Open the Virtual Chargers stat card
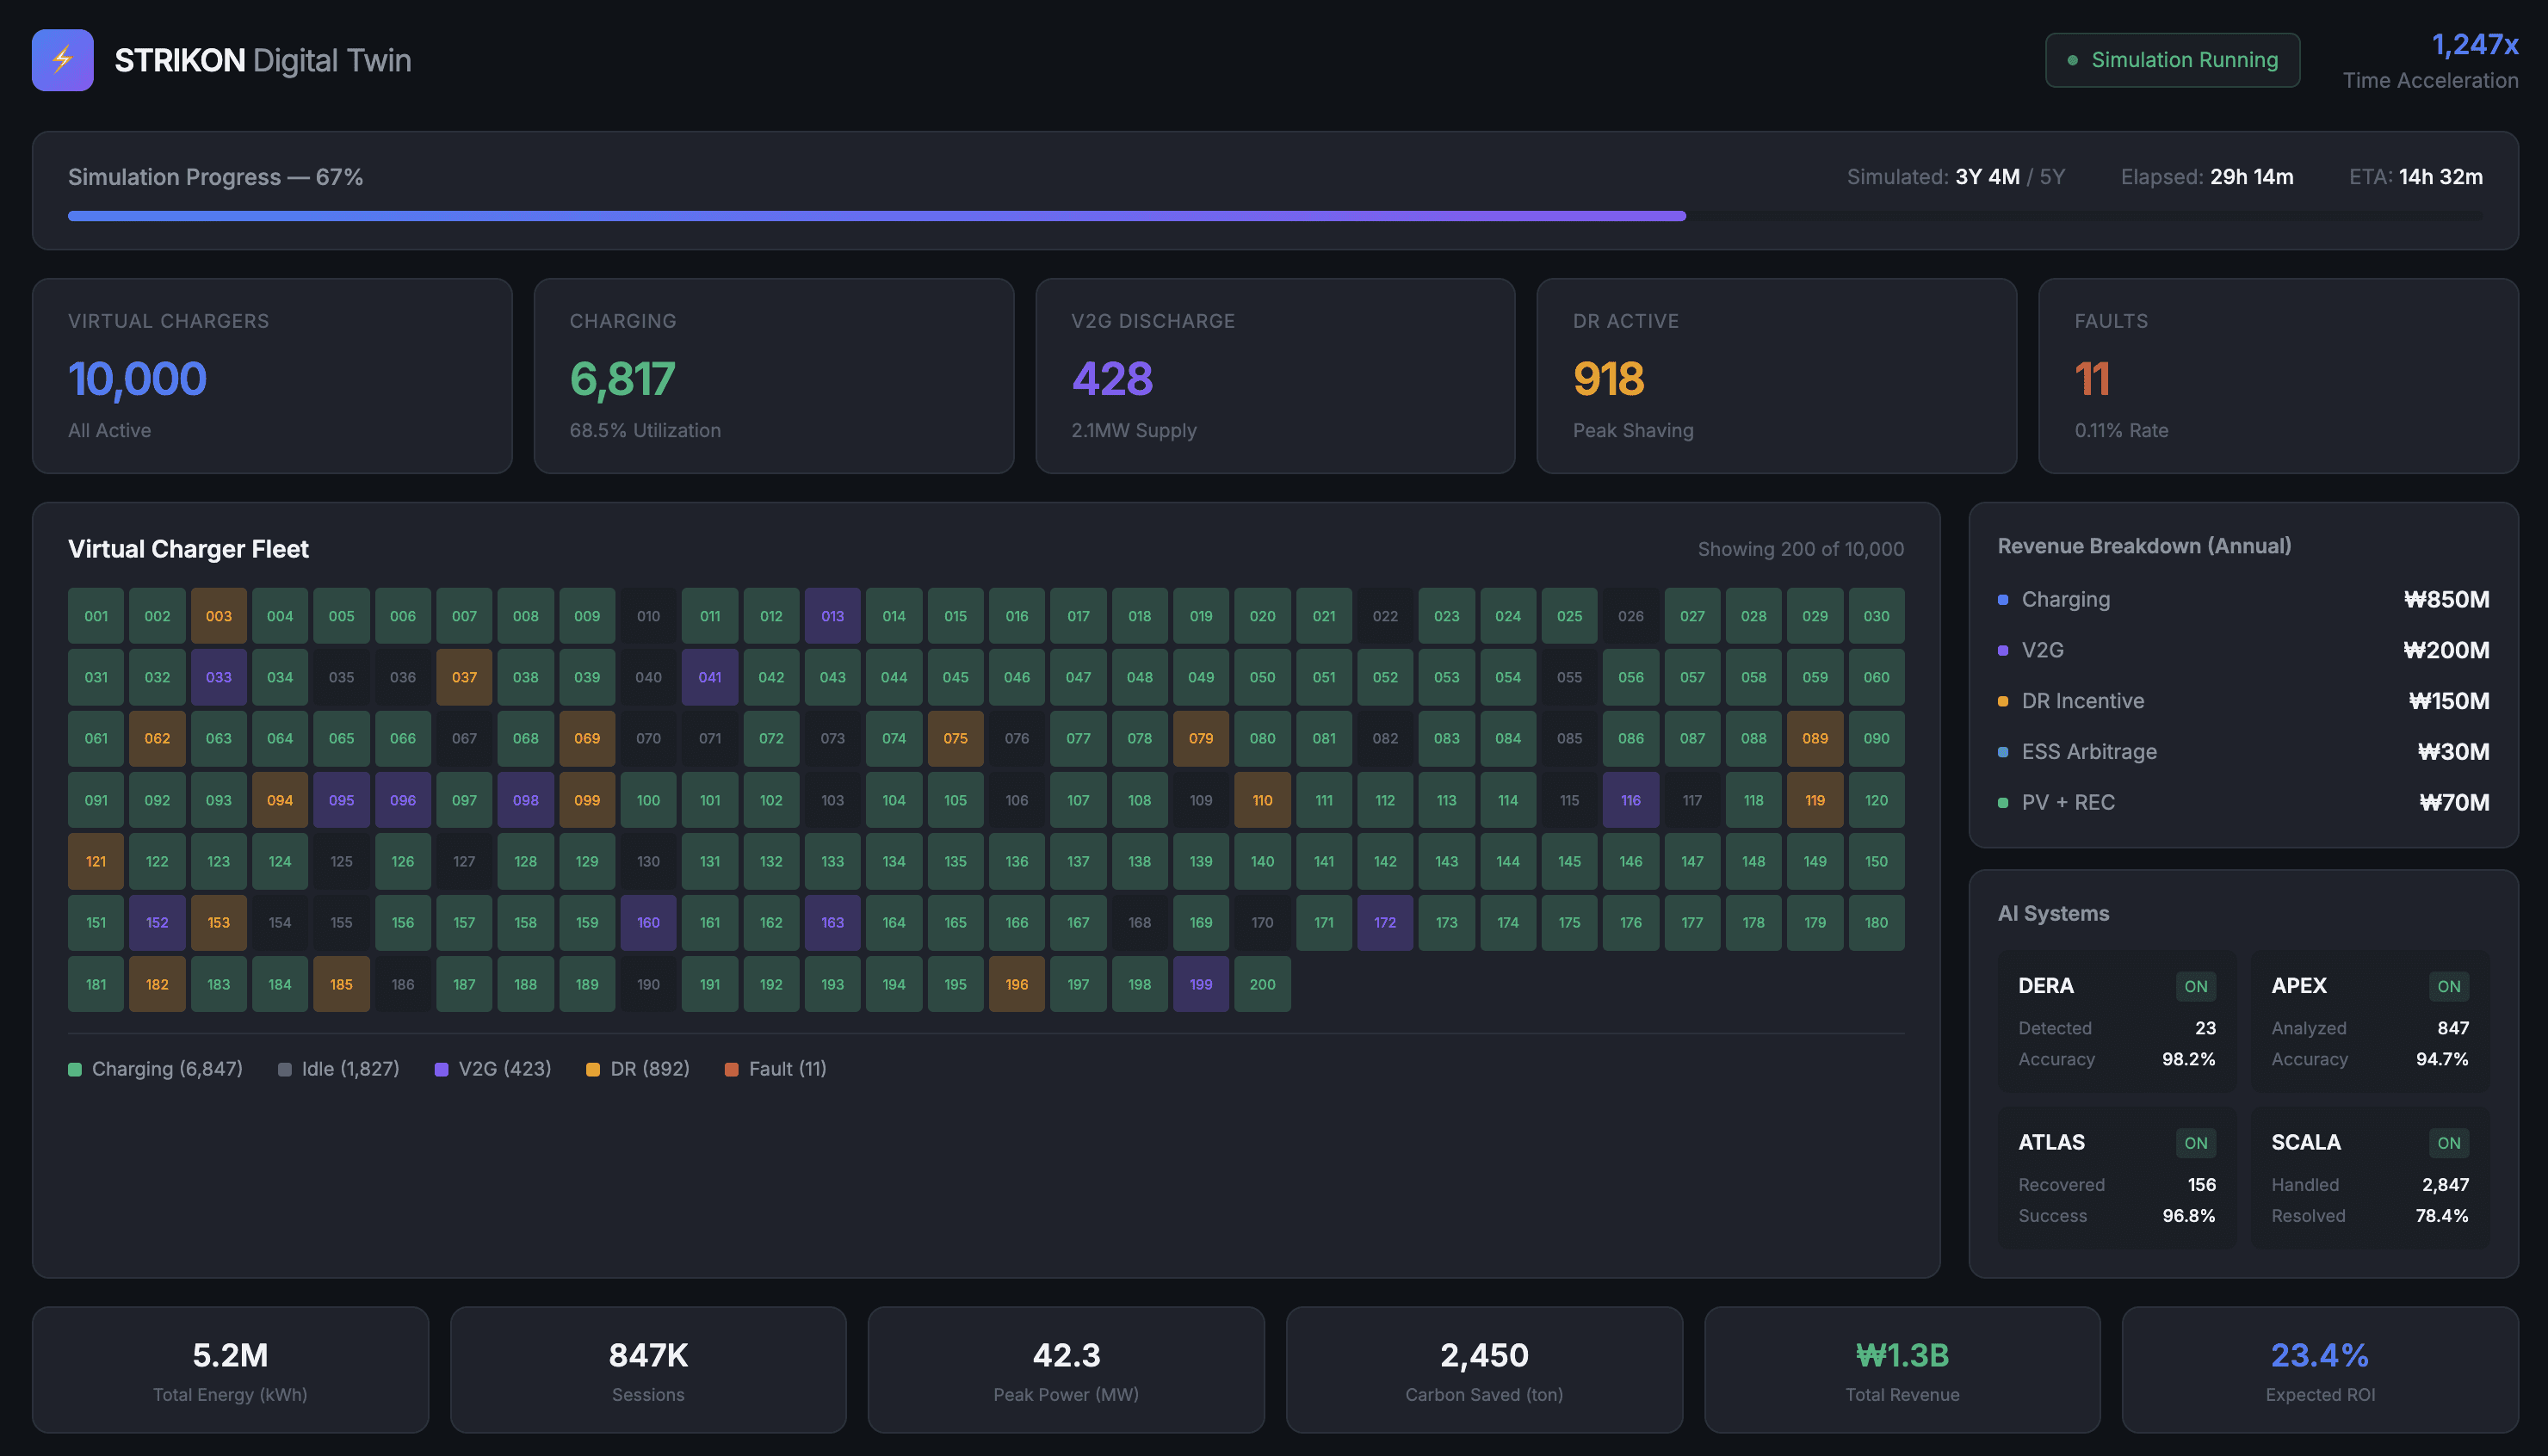 [x=272, y=376]
